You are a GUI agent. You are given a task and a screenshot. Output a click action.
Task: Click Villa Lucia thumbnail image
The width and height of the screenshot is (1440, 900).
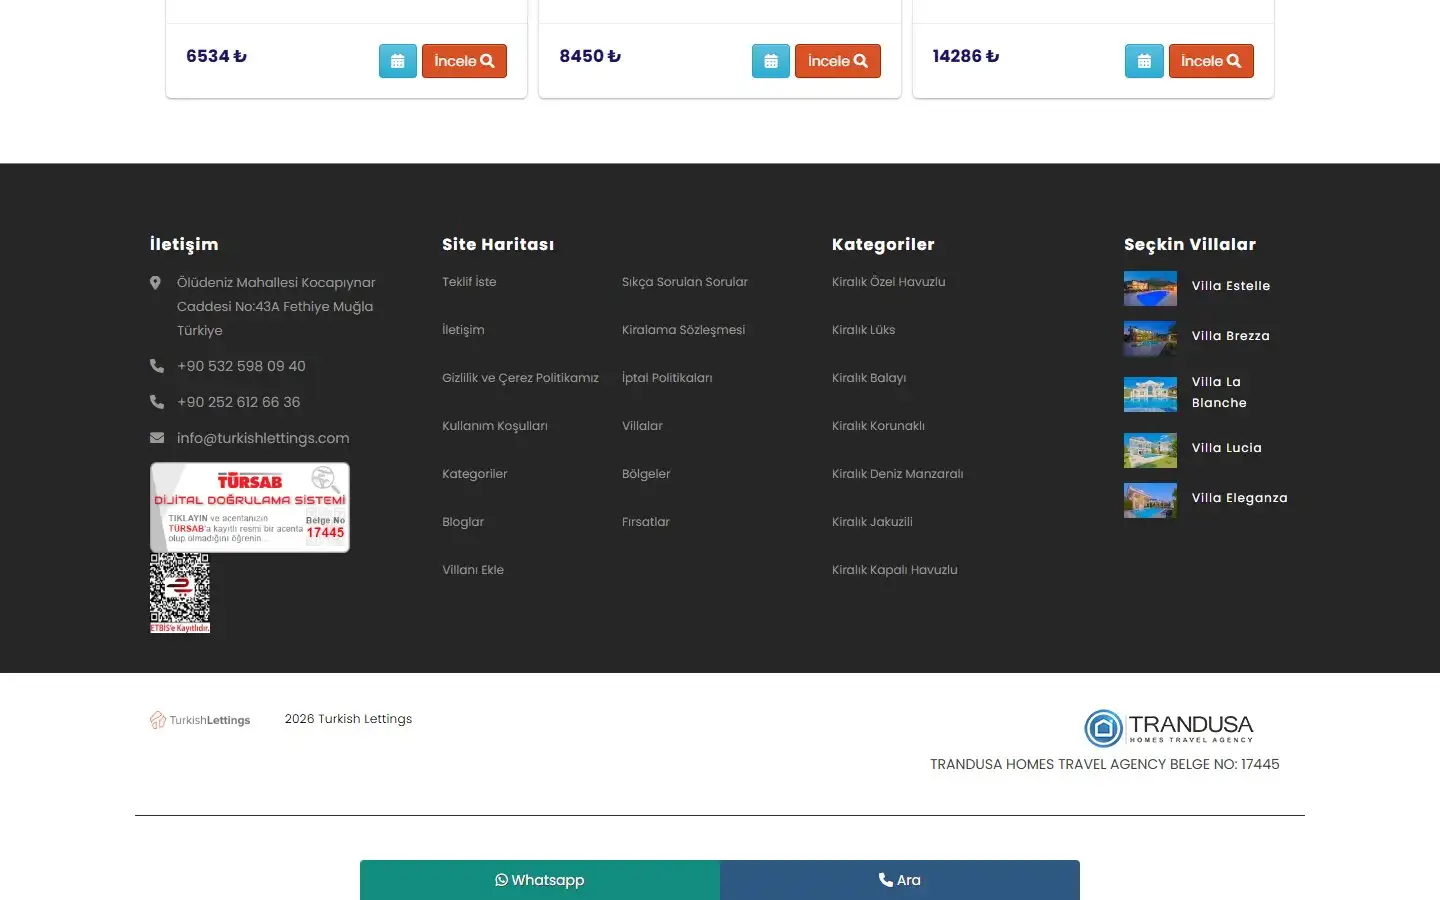point(1150,451)
